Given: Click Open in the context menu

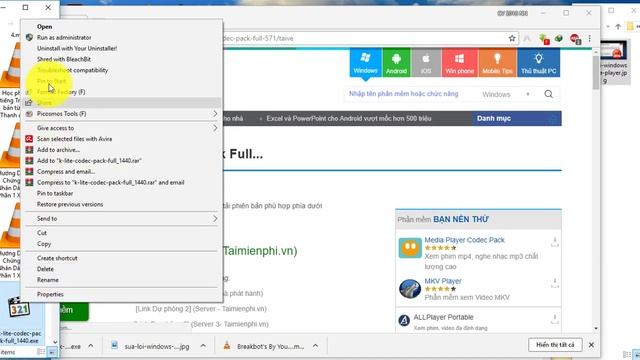Looking at the screenshot, I should [44, 27].
